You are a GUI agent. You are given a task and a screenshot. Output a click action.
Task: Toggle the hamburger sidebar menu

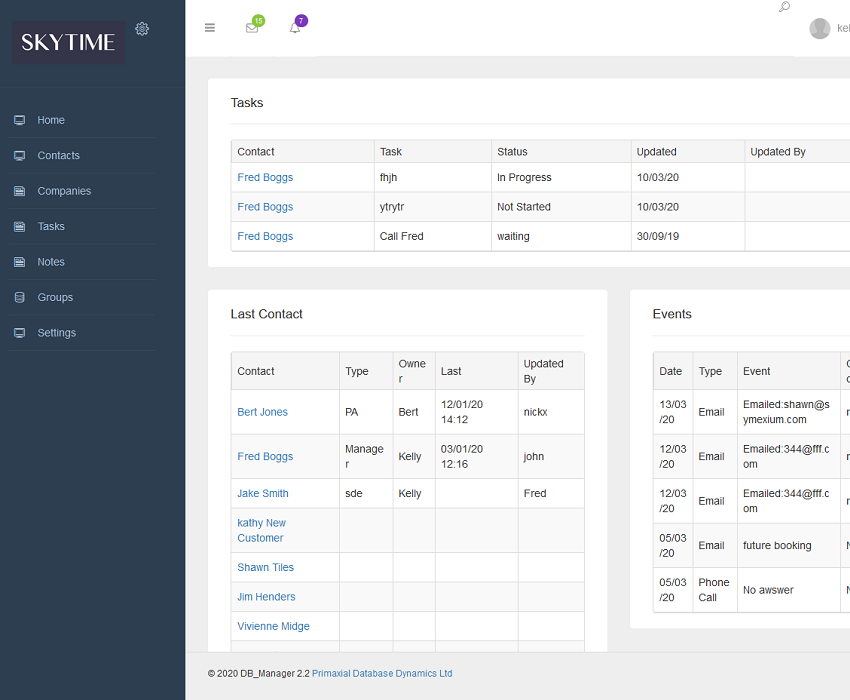coord(210,28)
